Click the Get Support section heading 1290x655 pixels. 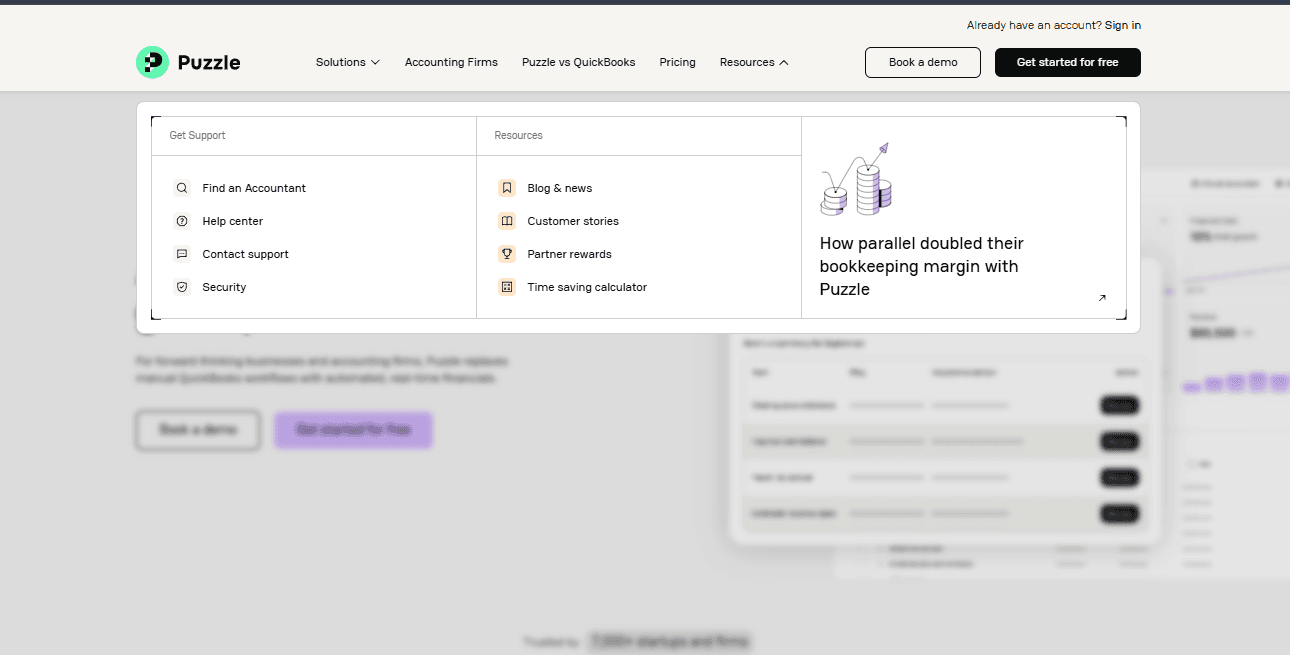pos(198,135)
